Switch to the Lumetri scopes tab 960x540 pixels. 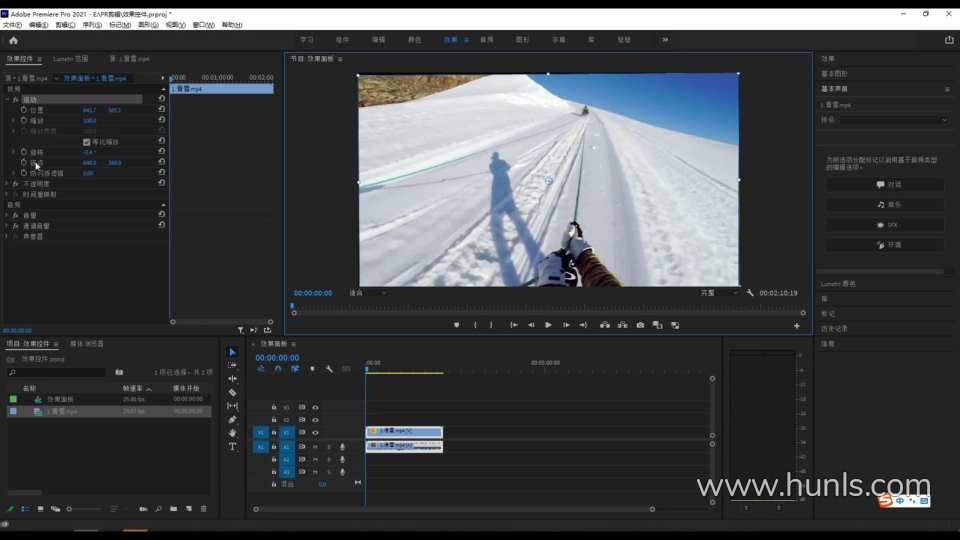(71, 59)
